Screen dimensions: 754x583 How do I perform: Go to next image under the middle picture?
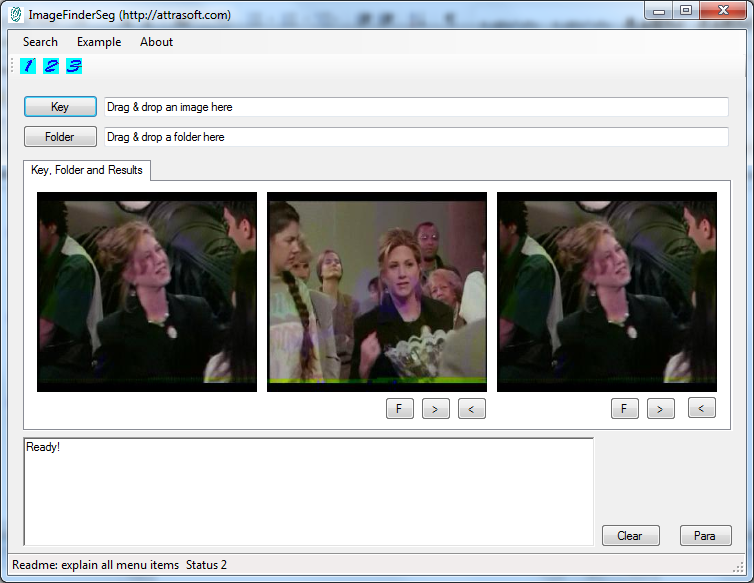click(436, 409)
